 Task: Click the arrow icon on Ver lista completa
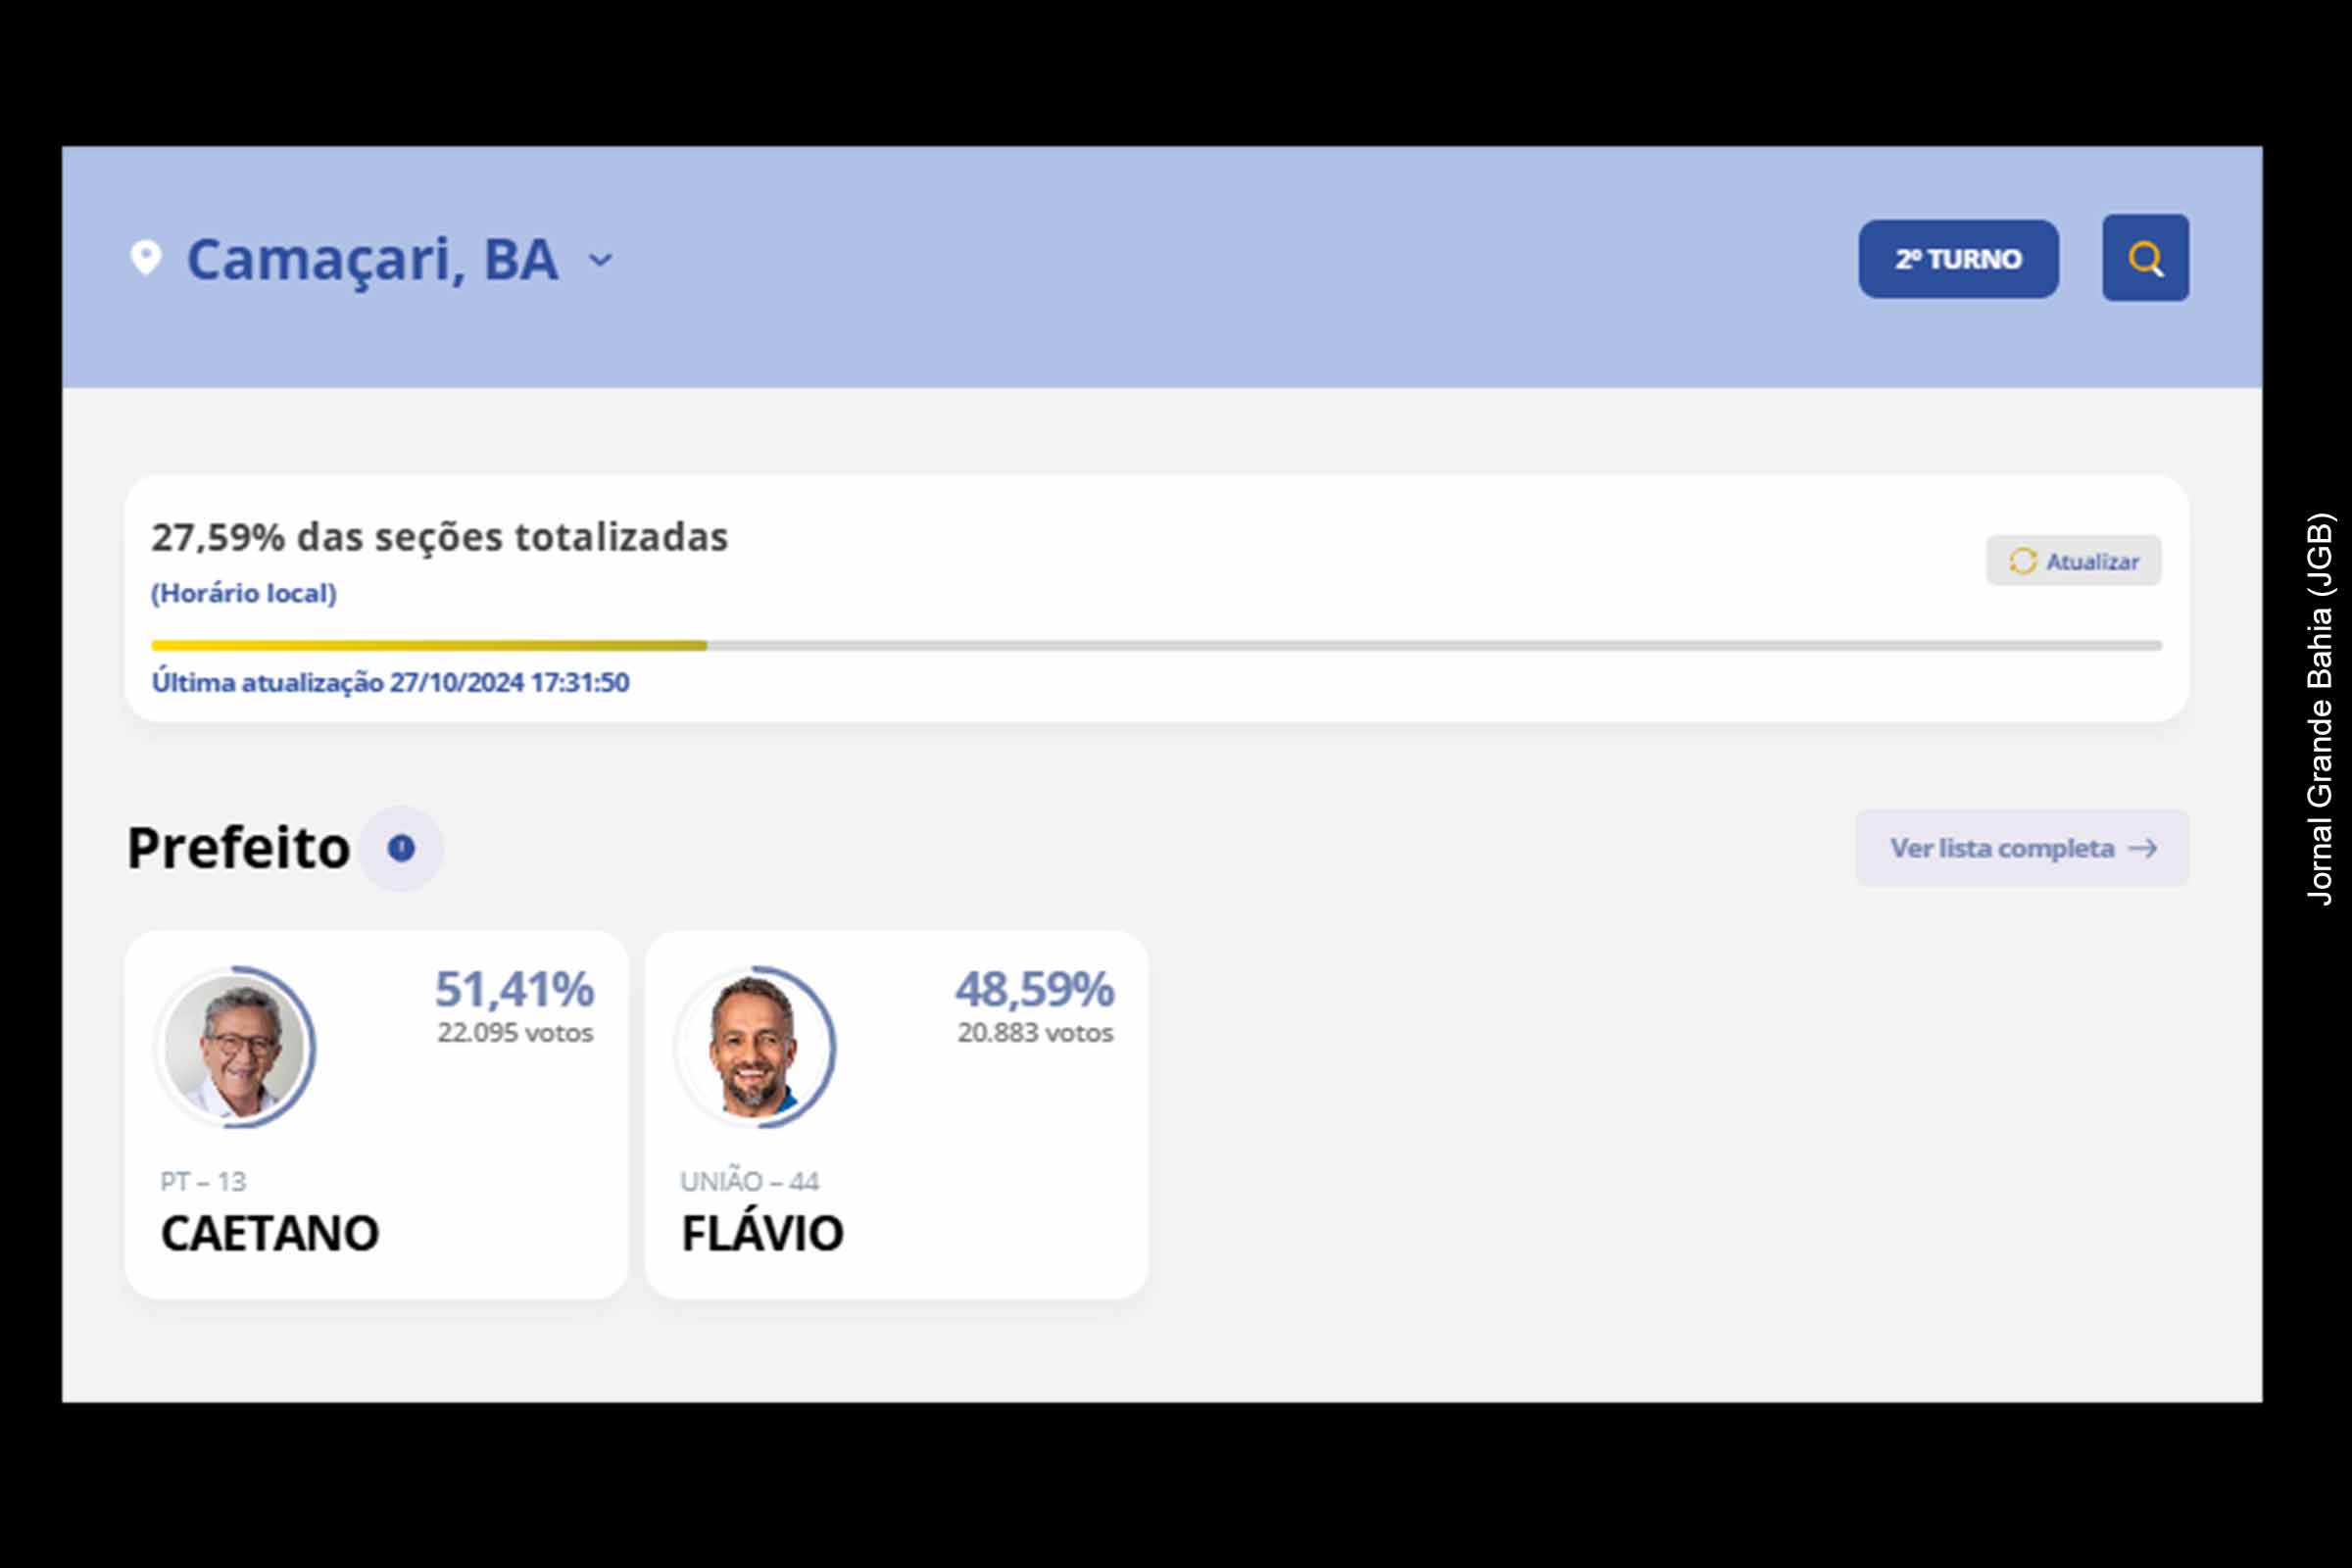pos(2141,848)
